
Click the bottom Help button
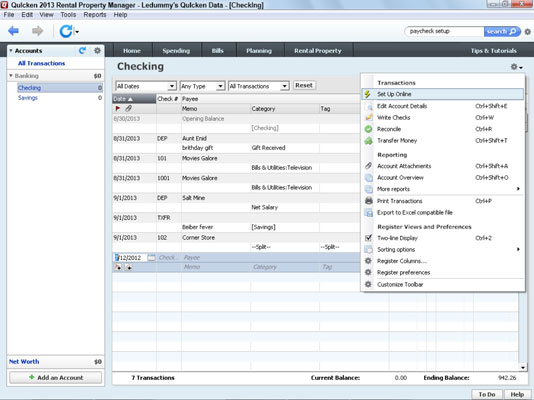tap(517, 394)
